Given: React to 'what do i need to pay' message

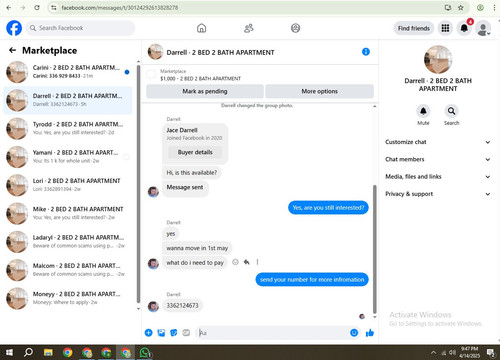Looking at the screenshot, I should (x=235, y=262).
